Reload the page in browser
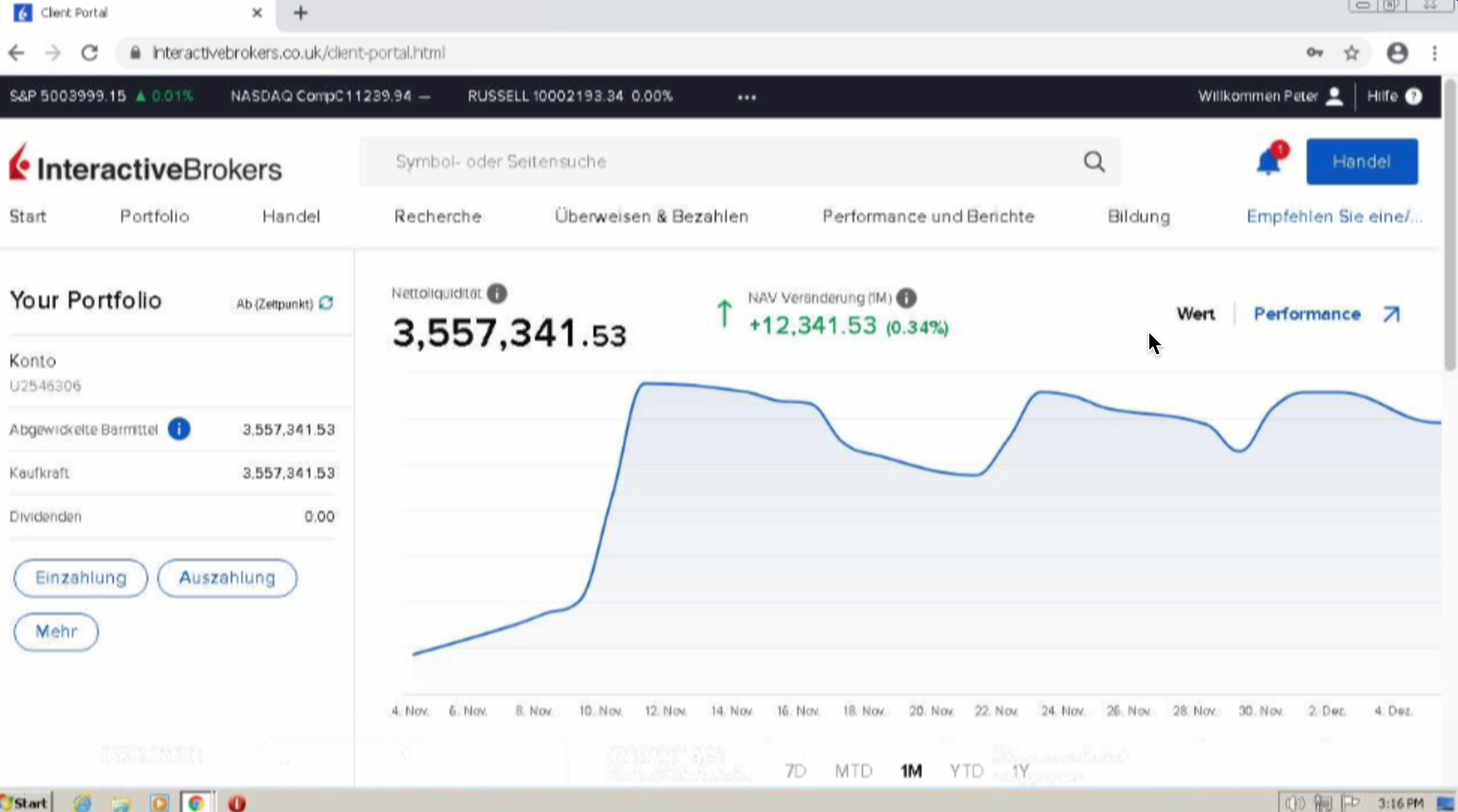 pyautogui.click(x=89, y=53)
